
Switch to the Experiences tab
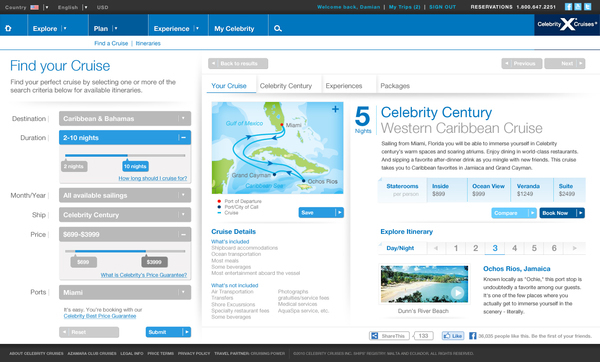(x=344, y=86)
